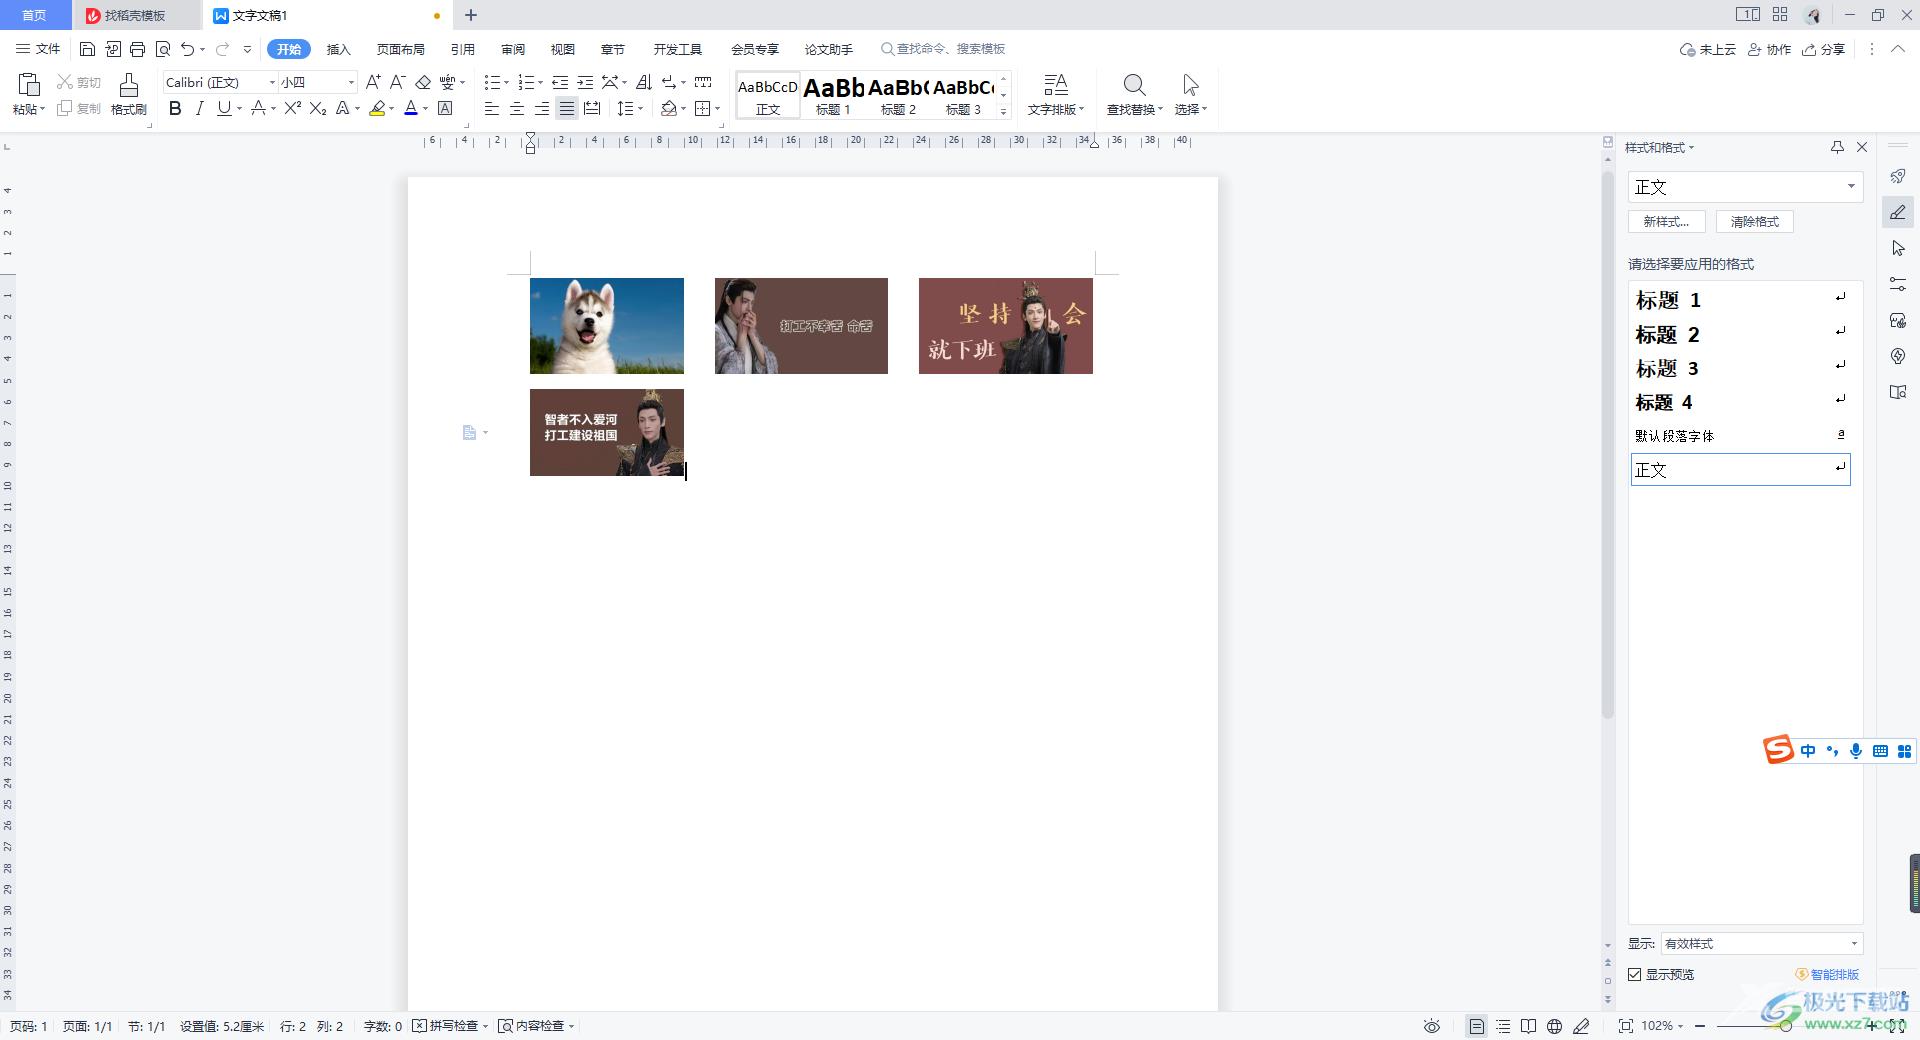1920x1040 pixels.
Task: Apply subscript formatting
Action: click(317, 108)
